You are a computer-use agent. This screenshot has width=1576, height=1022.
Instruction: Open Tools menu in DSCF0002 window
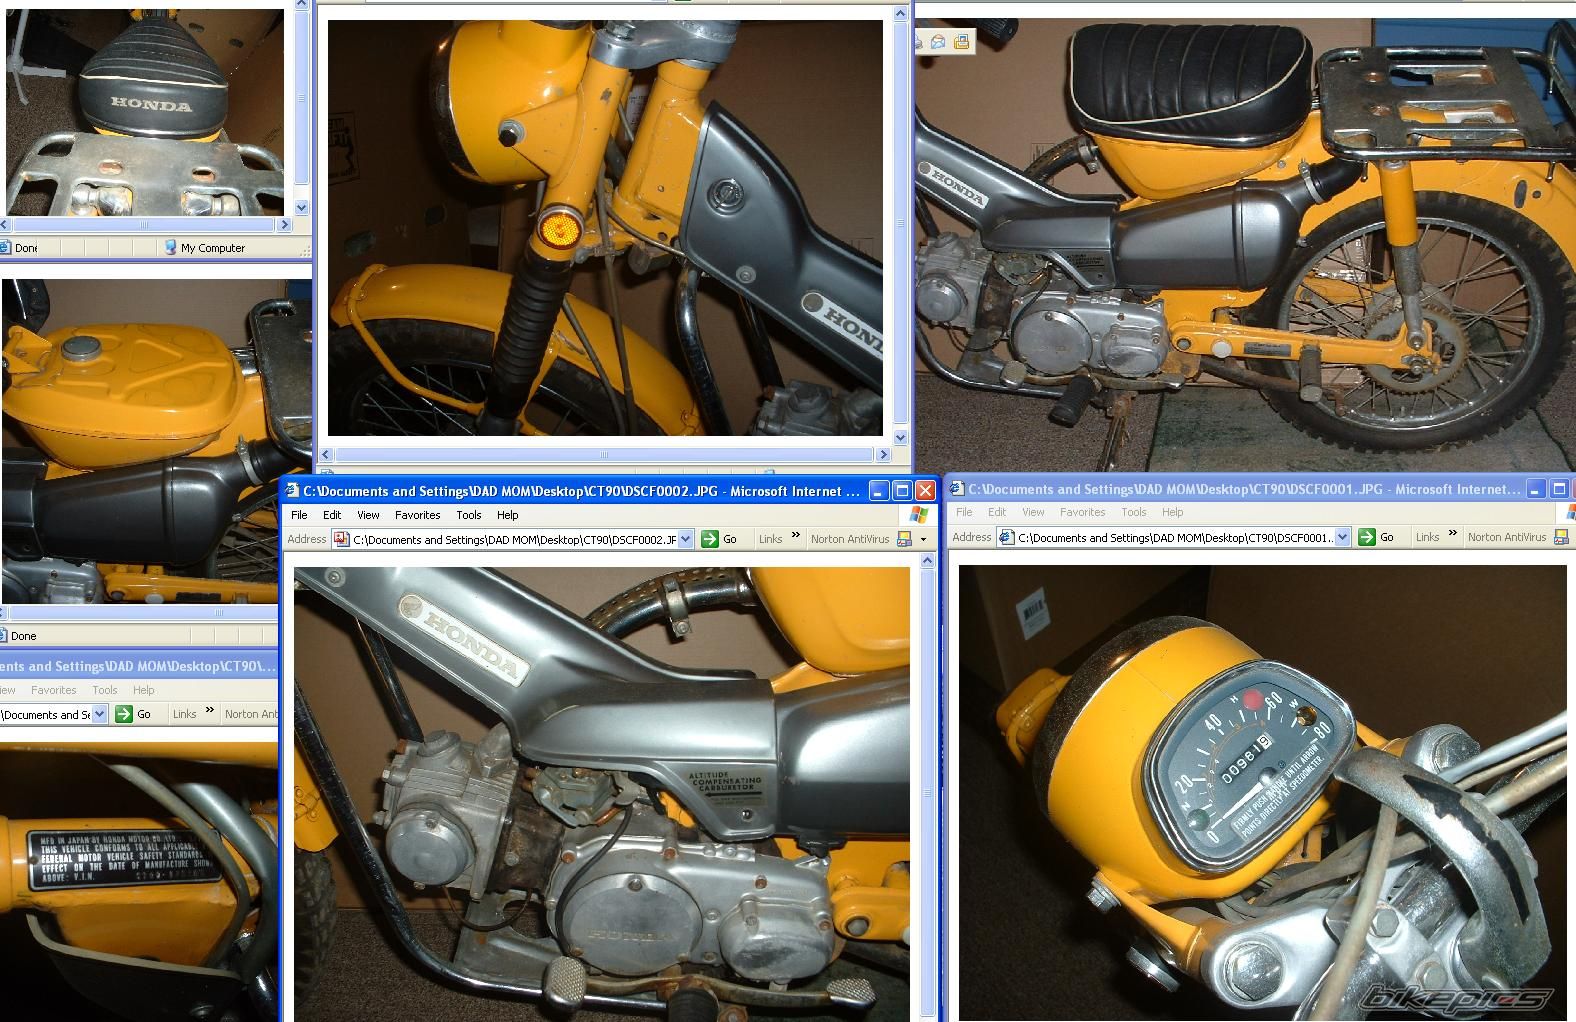[x=469, y=515]
